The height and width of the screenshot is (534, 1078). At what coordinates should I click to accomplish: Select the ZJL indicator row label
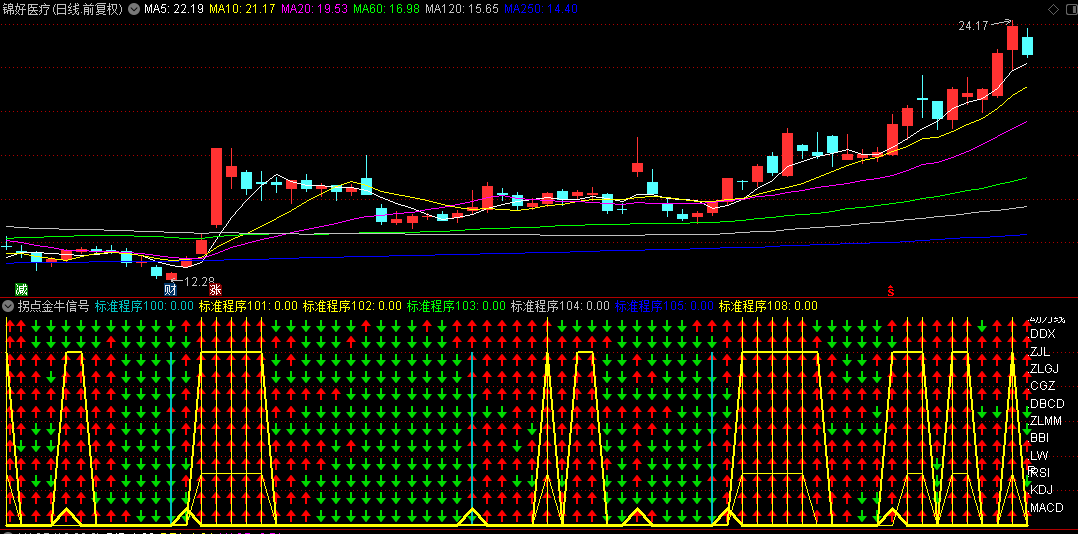1040,351
